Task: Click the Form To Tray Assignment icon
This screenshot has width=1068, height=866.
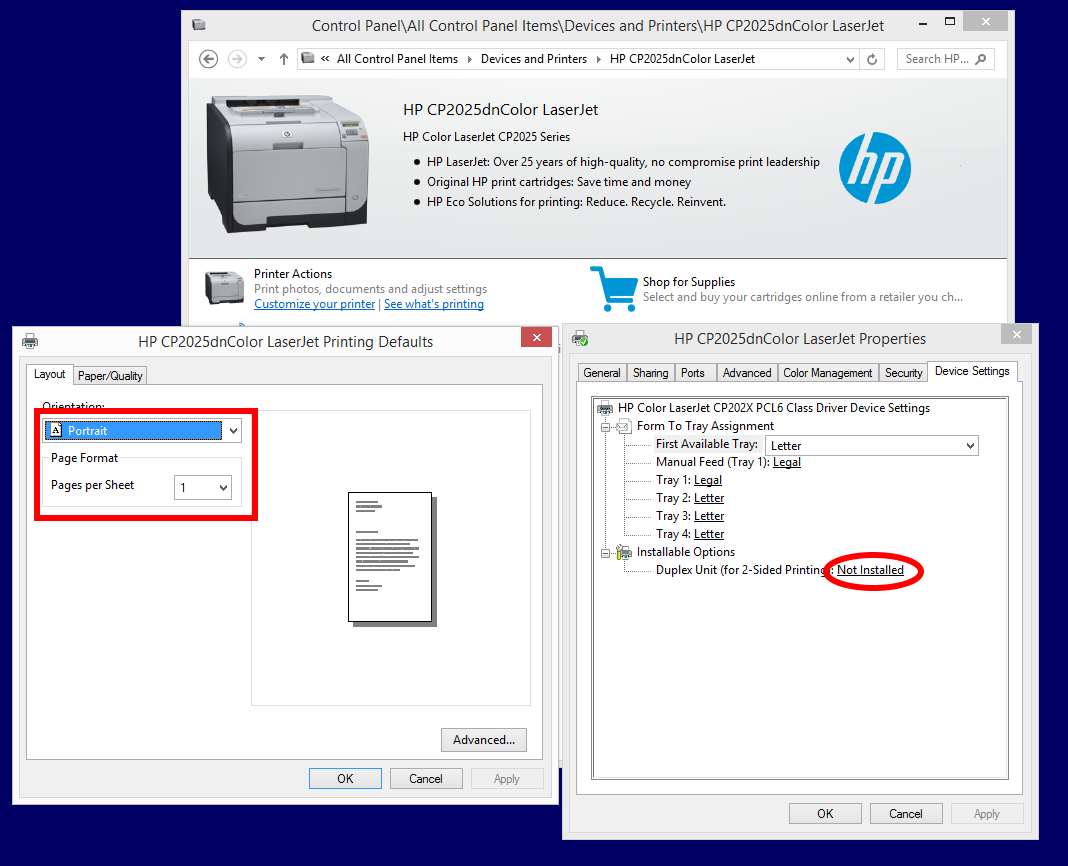Action: coord(624,427)
